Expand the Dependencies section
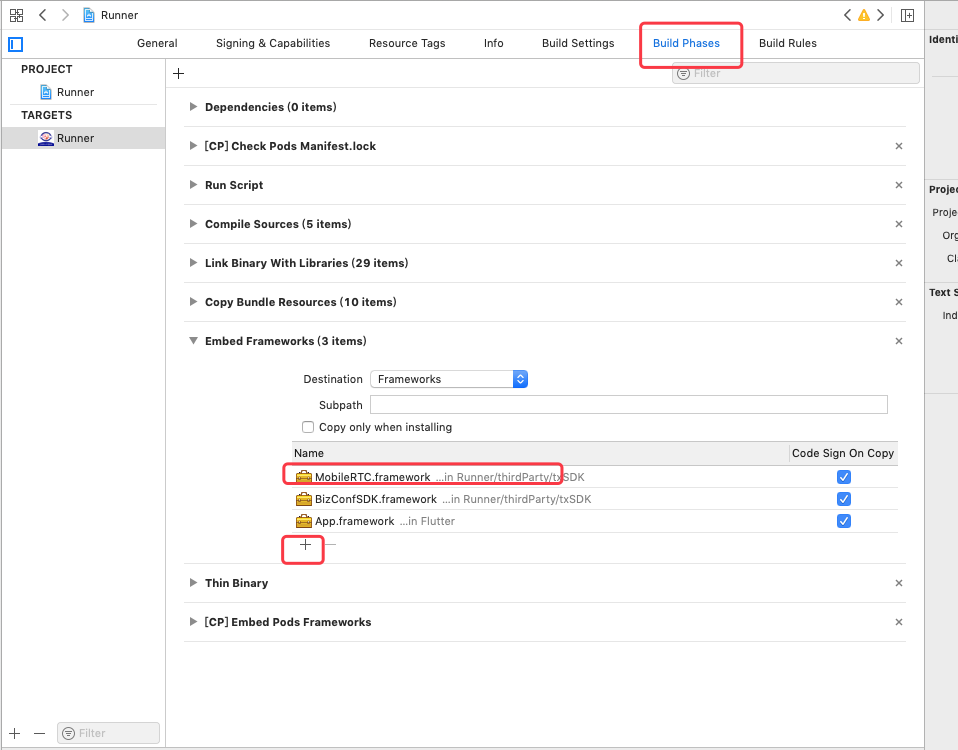The width and height of the screenshot is (958, 750). click(x=193, y=107)
